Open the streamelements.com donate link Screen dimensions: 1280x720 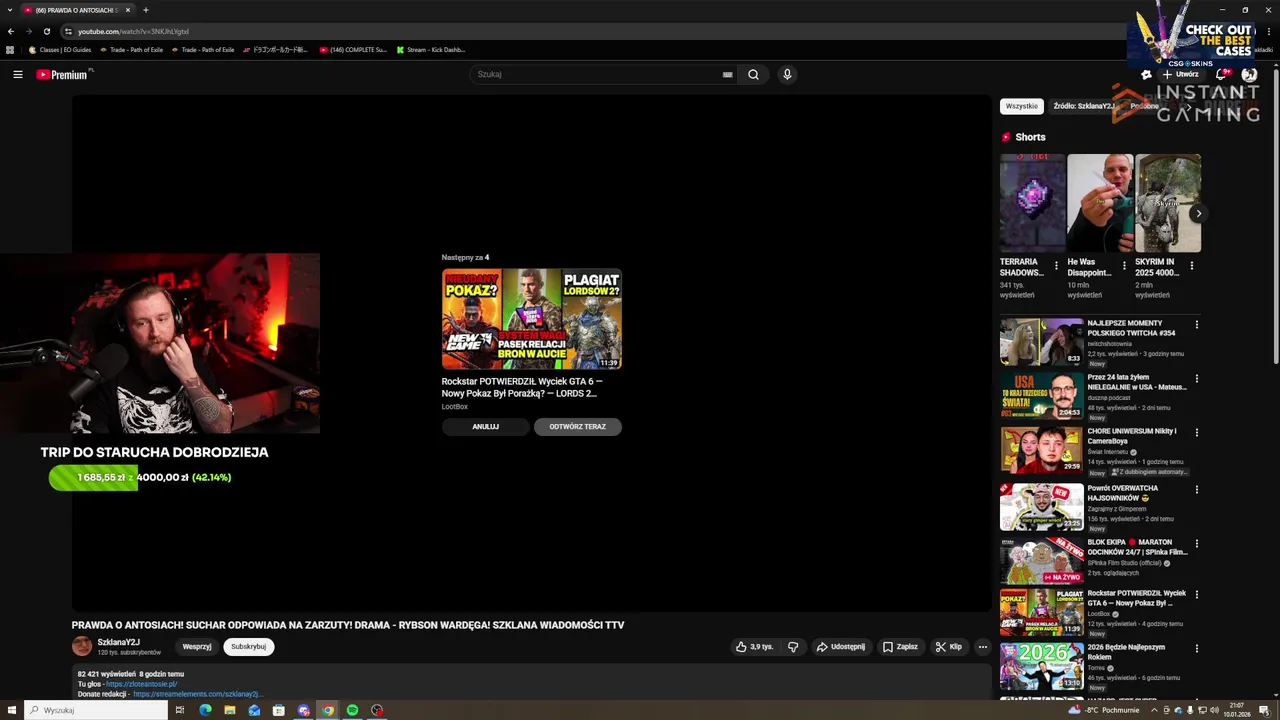coord(197,694)
